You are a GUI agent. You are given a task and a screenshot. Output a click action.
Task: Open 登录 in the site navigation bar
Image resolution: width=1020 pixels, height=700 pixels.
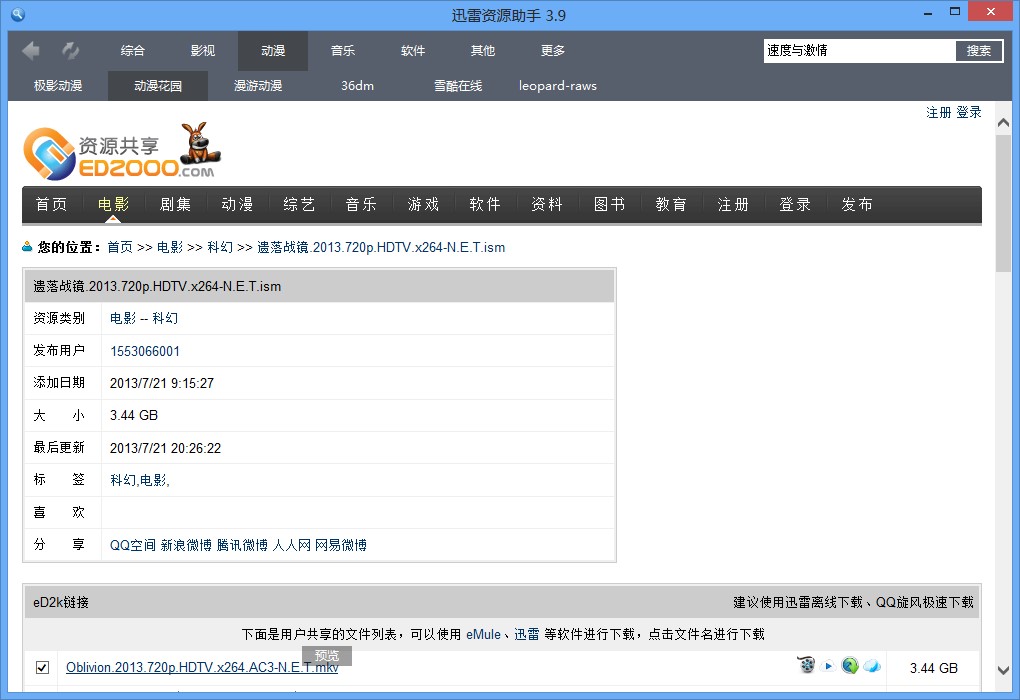[795, 204]
